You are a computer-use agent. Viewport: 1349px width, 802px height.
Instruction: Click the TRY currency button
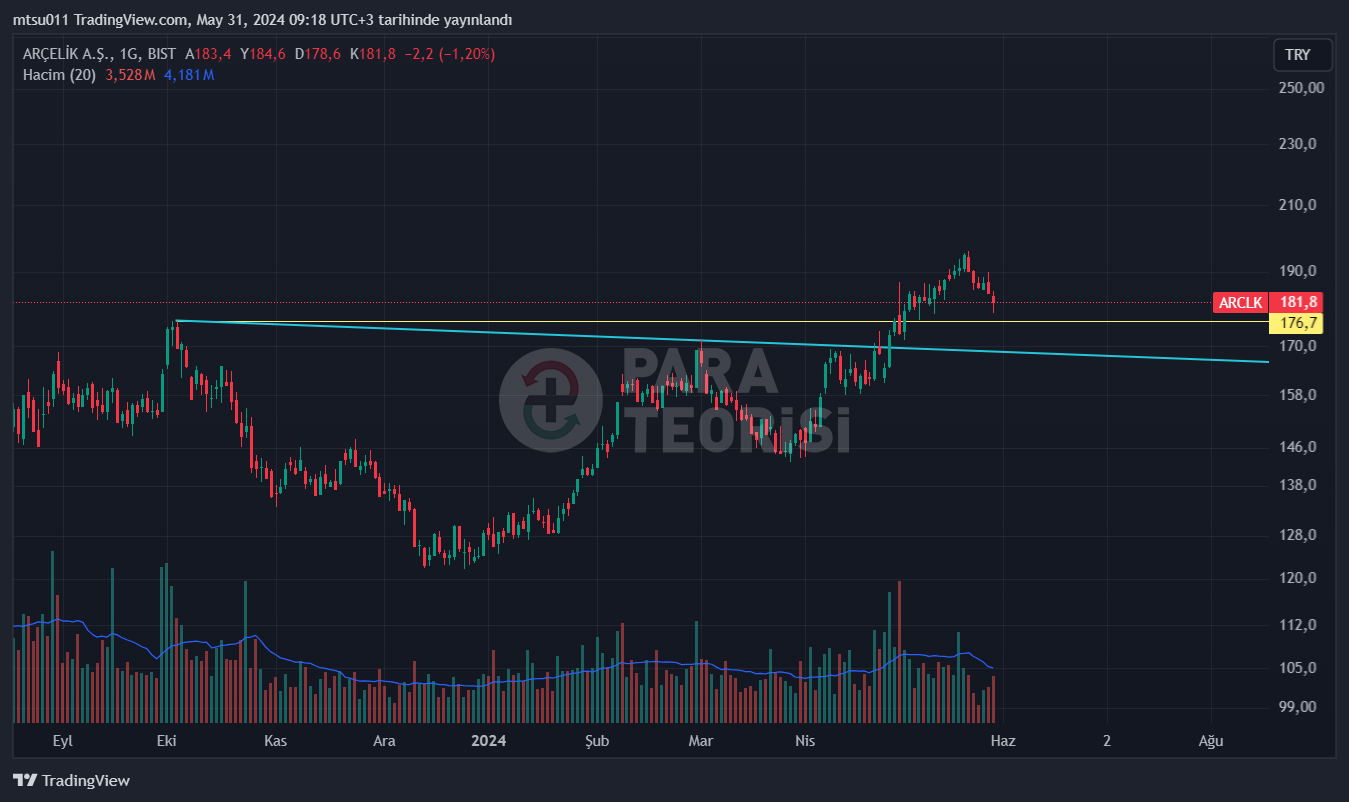tap(1302, 55)
